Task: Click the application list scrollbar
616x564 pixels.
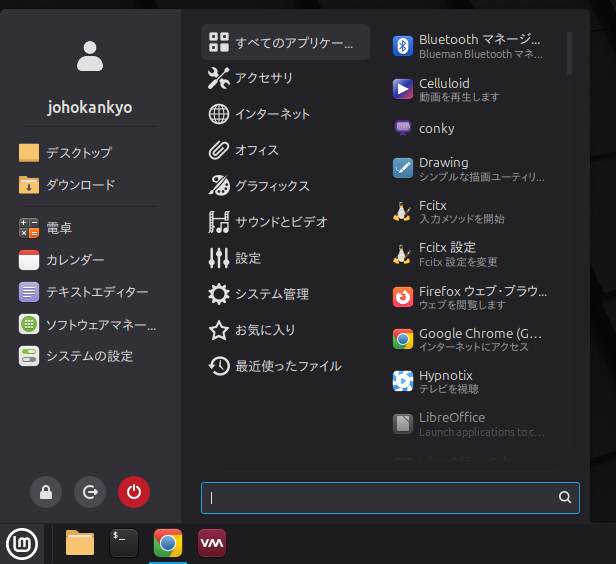Action: [569, 53]
